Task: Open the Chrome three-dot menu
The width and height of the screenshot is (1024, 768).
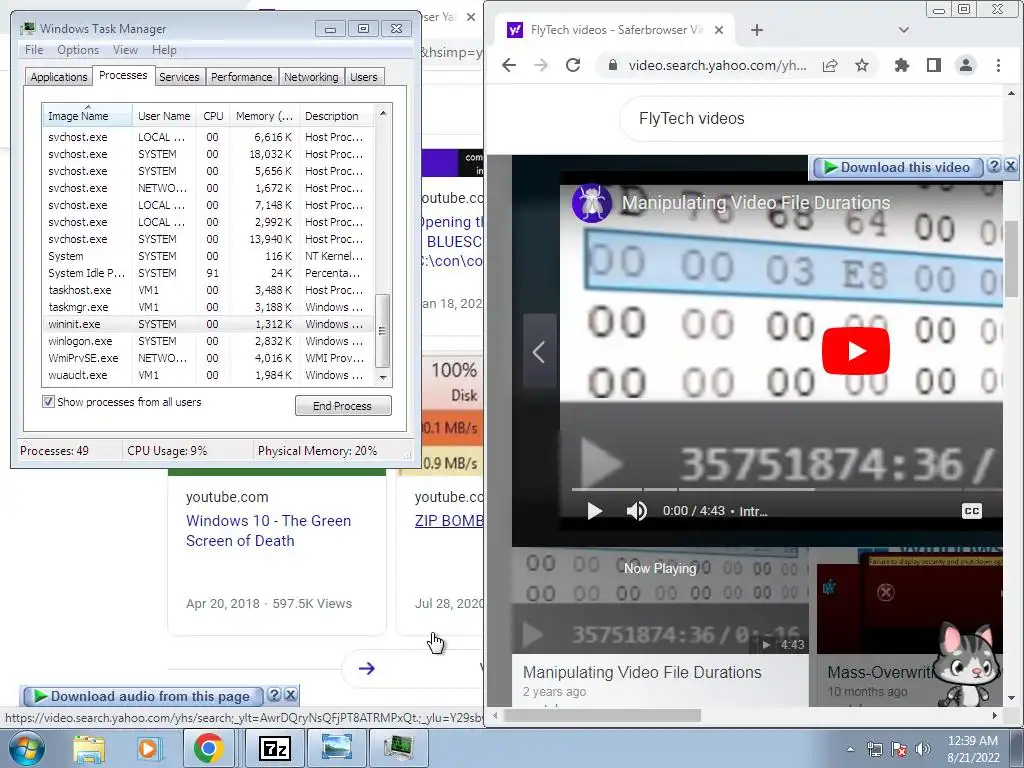Action: tap(998, 65)
